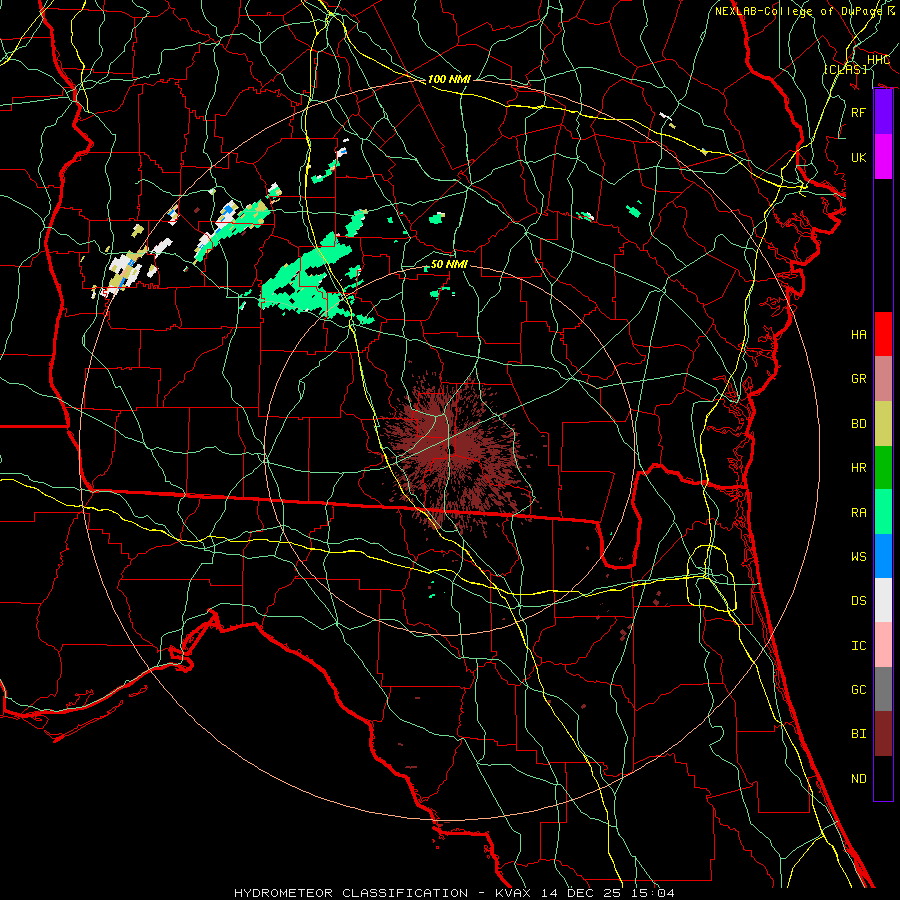Image resolution: width=900 pixels, height=900 pixels.
Task: Pick the RA light-green legend swatch
Action: (x=883, y=511)
